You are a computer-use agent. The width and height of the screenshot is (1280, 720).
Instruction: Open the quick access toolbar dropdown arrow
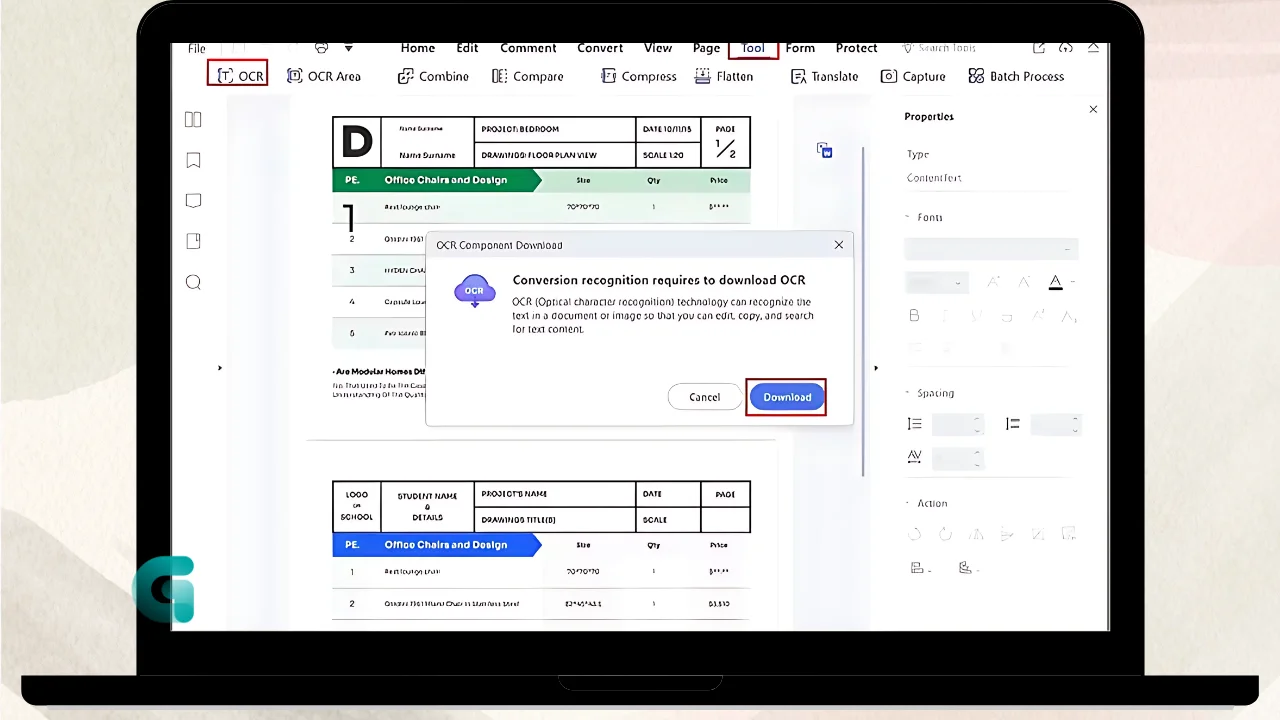pos(348,48)
